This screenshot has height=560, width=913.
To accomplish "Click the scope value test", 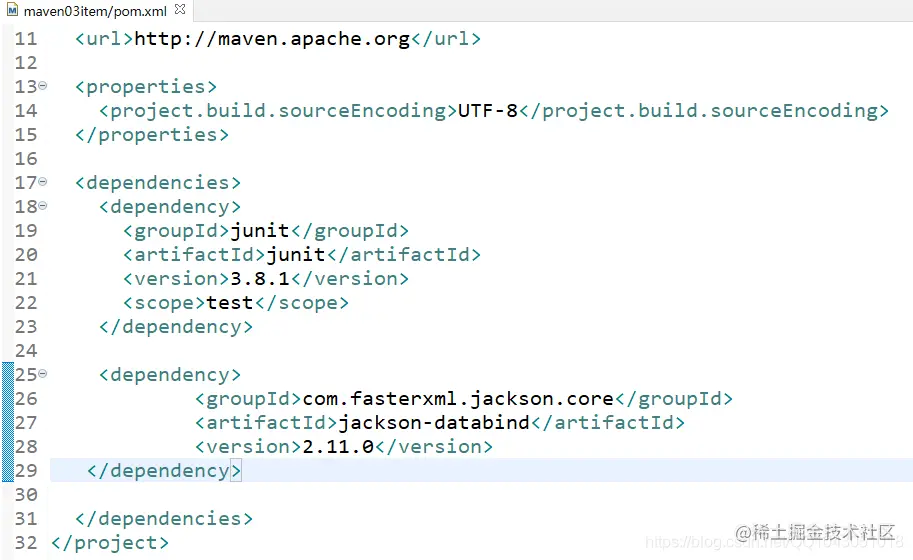I will point(230,303).
